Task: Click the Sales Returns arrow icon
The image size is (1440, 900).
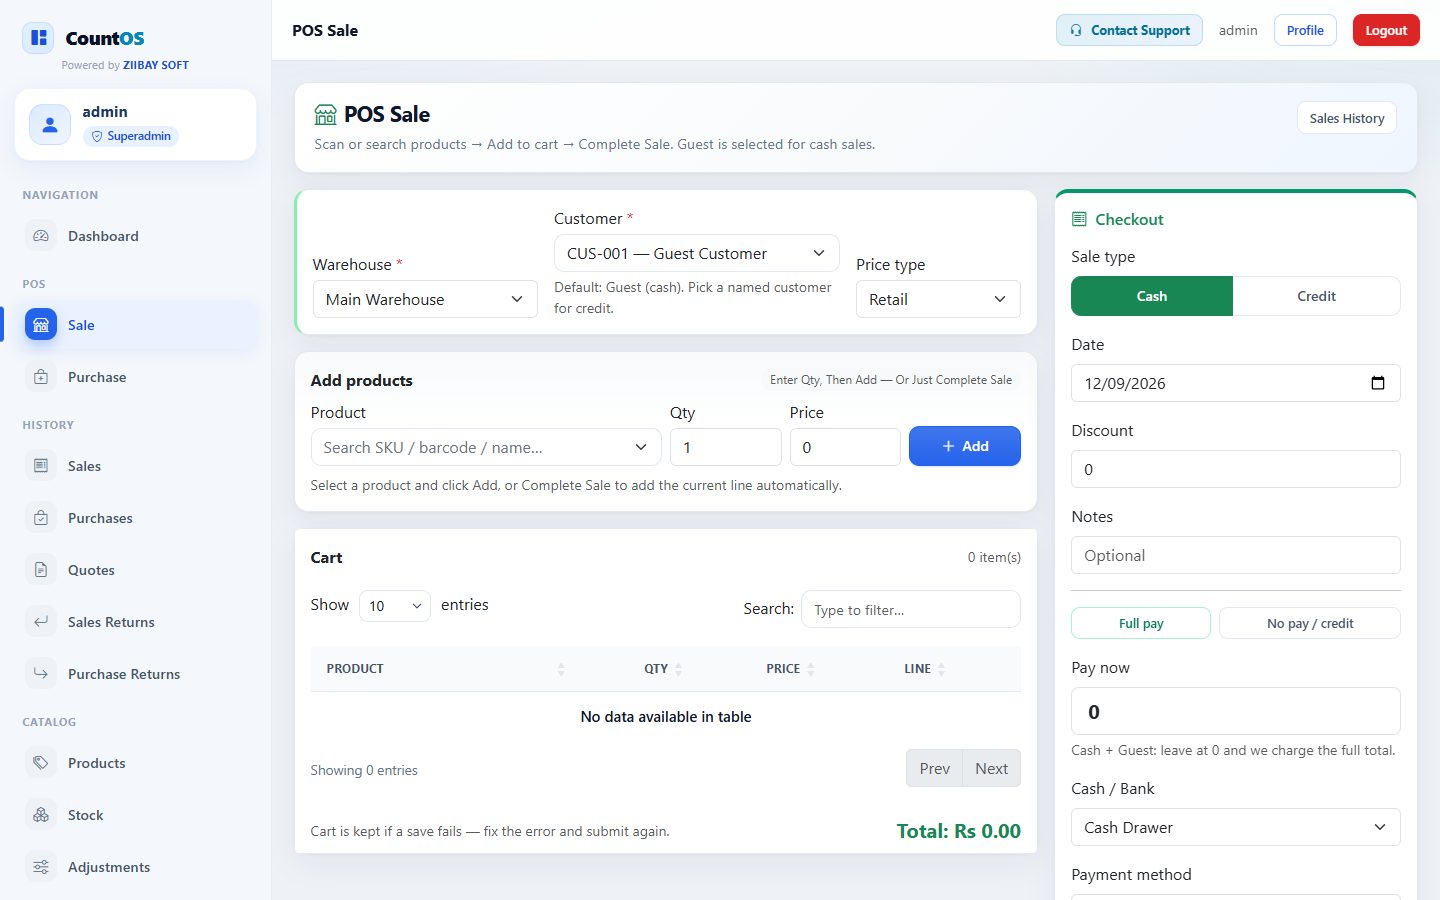Action: coord(41,622)
